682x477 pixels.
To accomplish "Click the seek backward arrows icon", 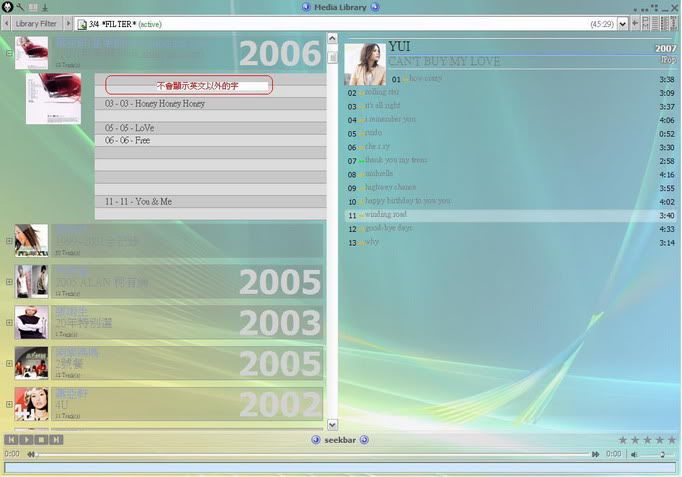I will [x=29, y=454].
